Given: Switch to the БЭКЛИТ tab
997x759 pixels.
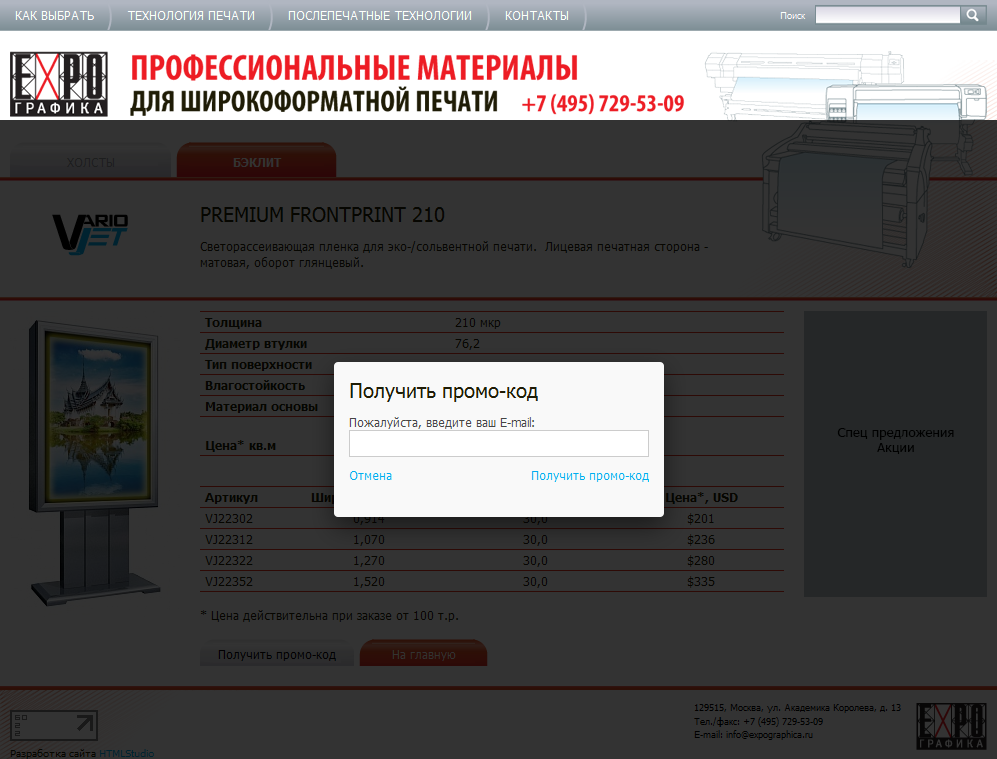Looking at the screenshot, I should [x=257, y=161].
